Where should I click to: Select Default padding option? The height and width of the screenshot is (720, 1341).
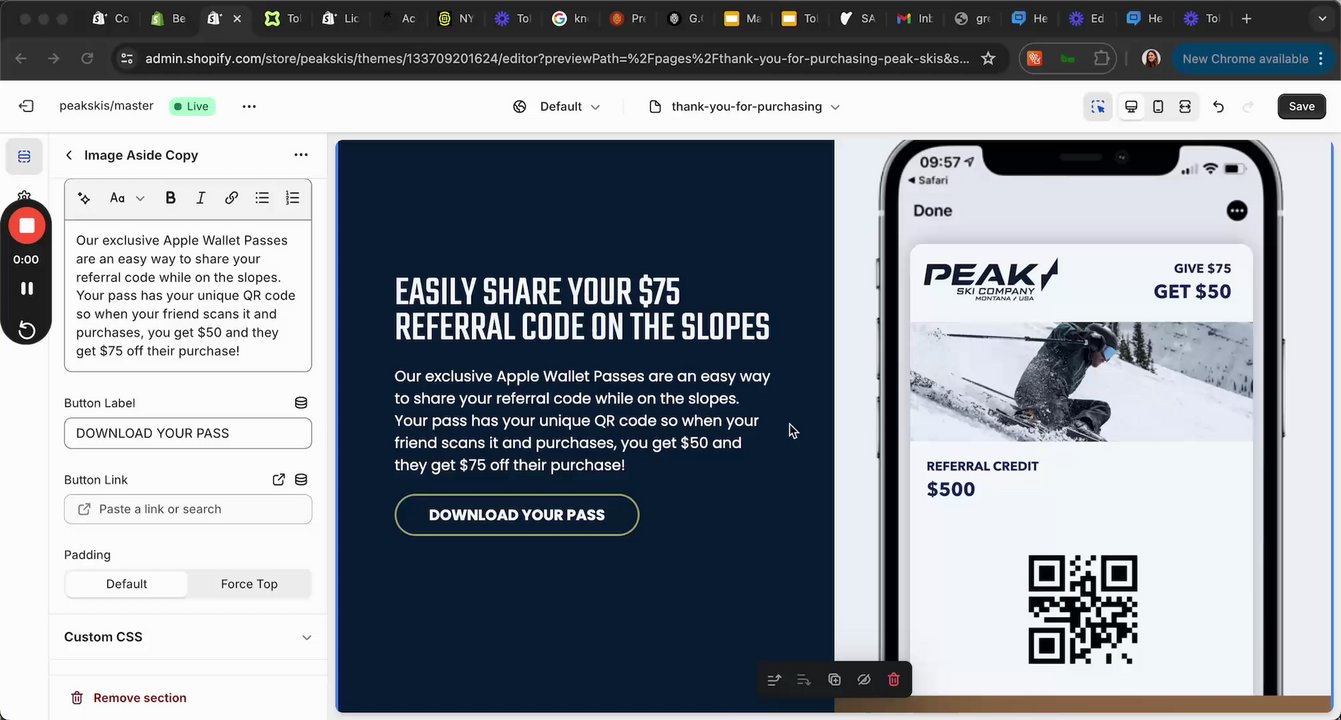[x=126, y=584]
